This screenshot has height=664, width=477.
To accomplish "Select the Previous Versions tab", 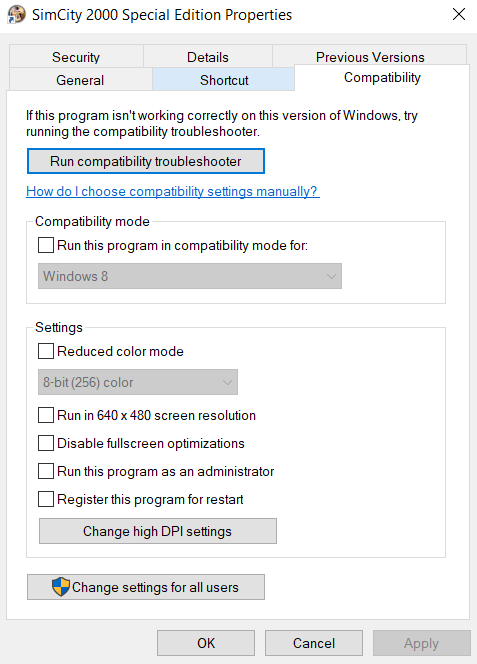I will pyautogui.click(x=370, y=57).
